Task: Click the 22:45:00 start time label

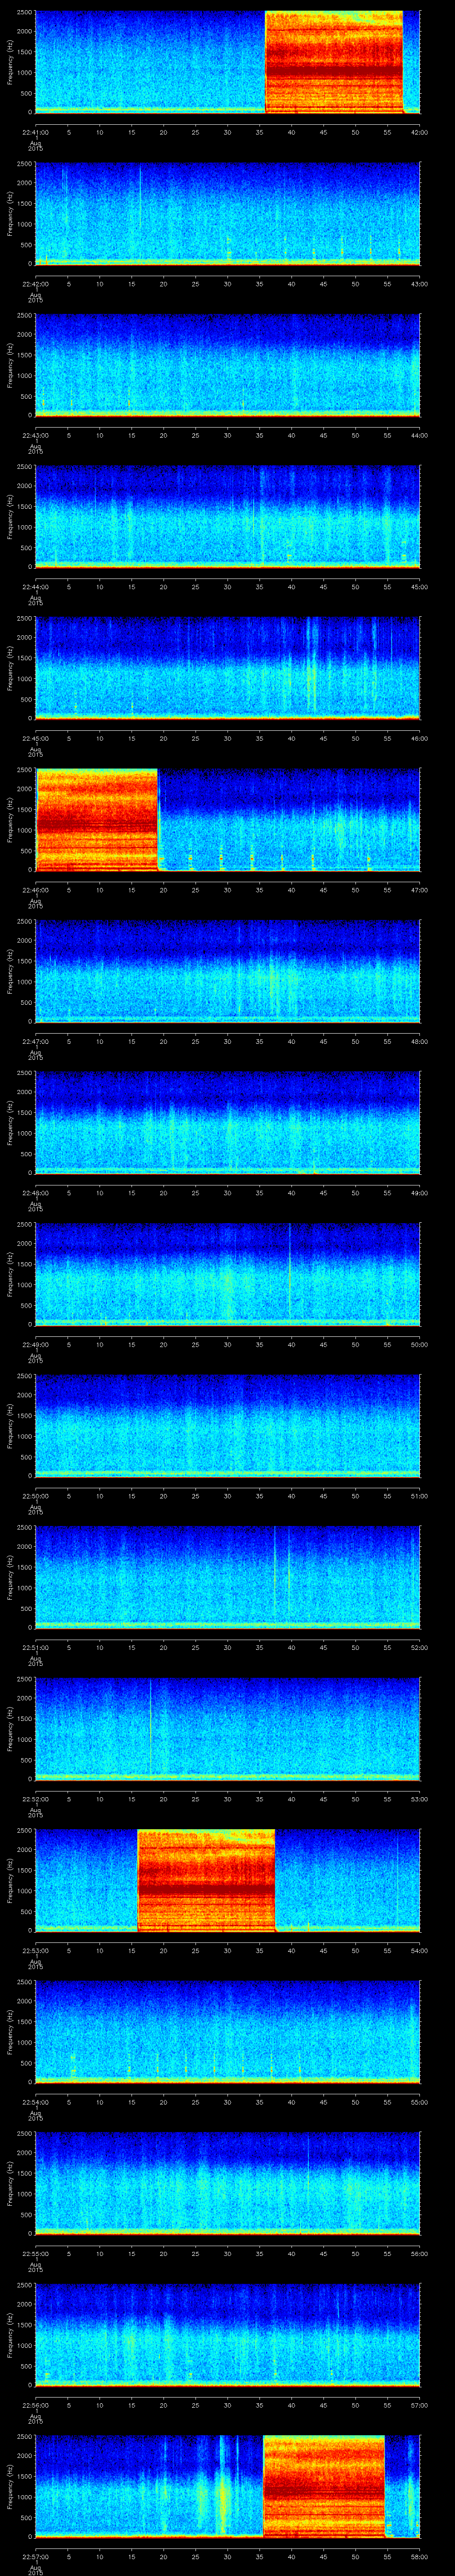Action: [x=35, y=738]
